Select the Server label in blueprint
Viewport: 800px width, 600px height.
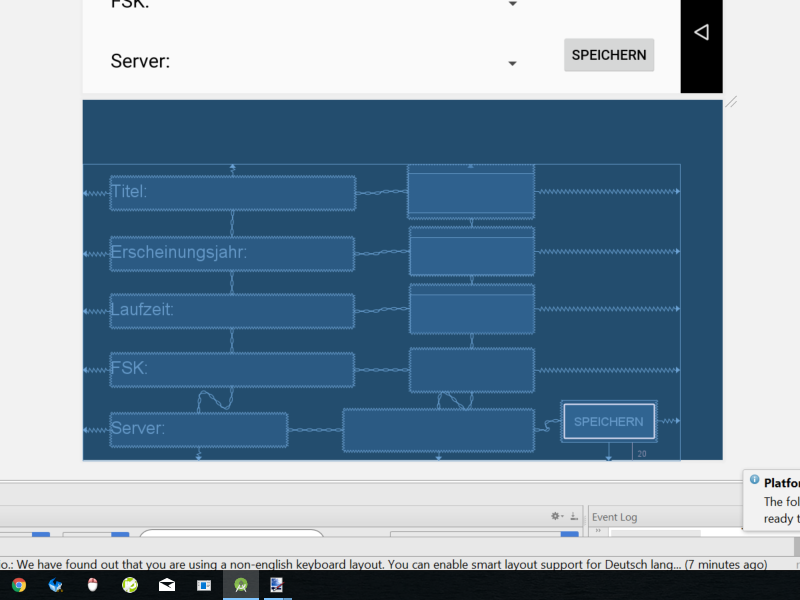pos(198,429)
